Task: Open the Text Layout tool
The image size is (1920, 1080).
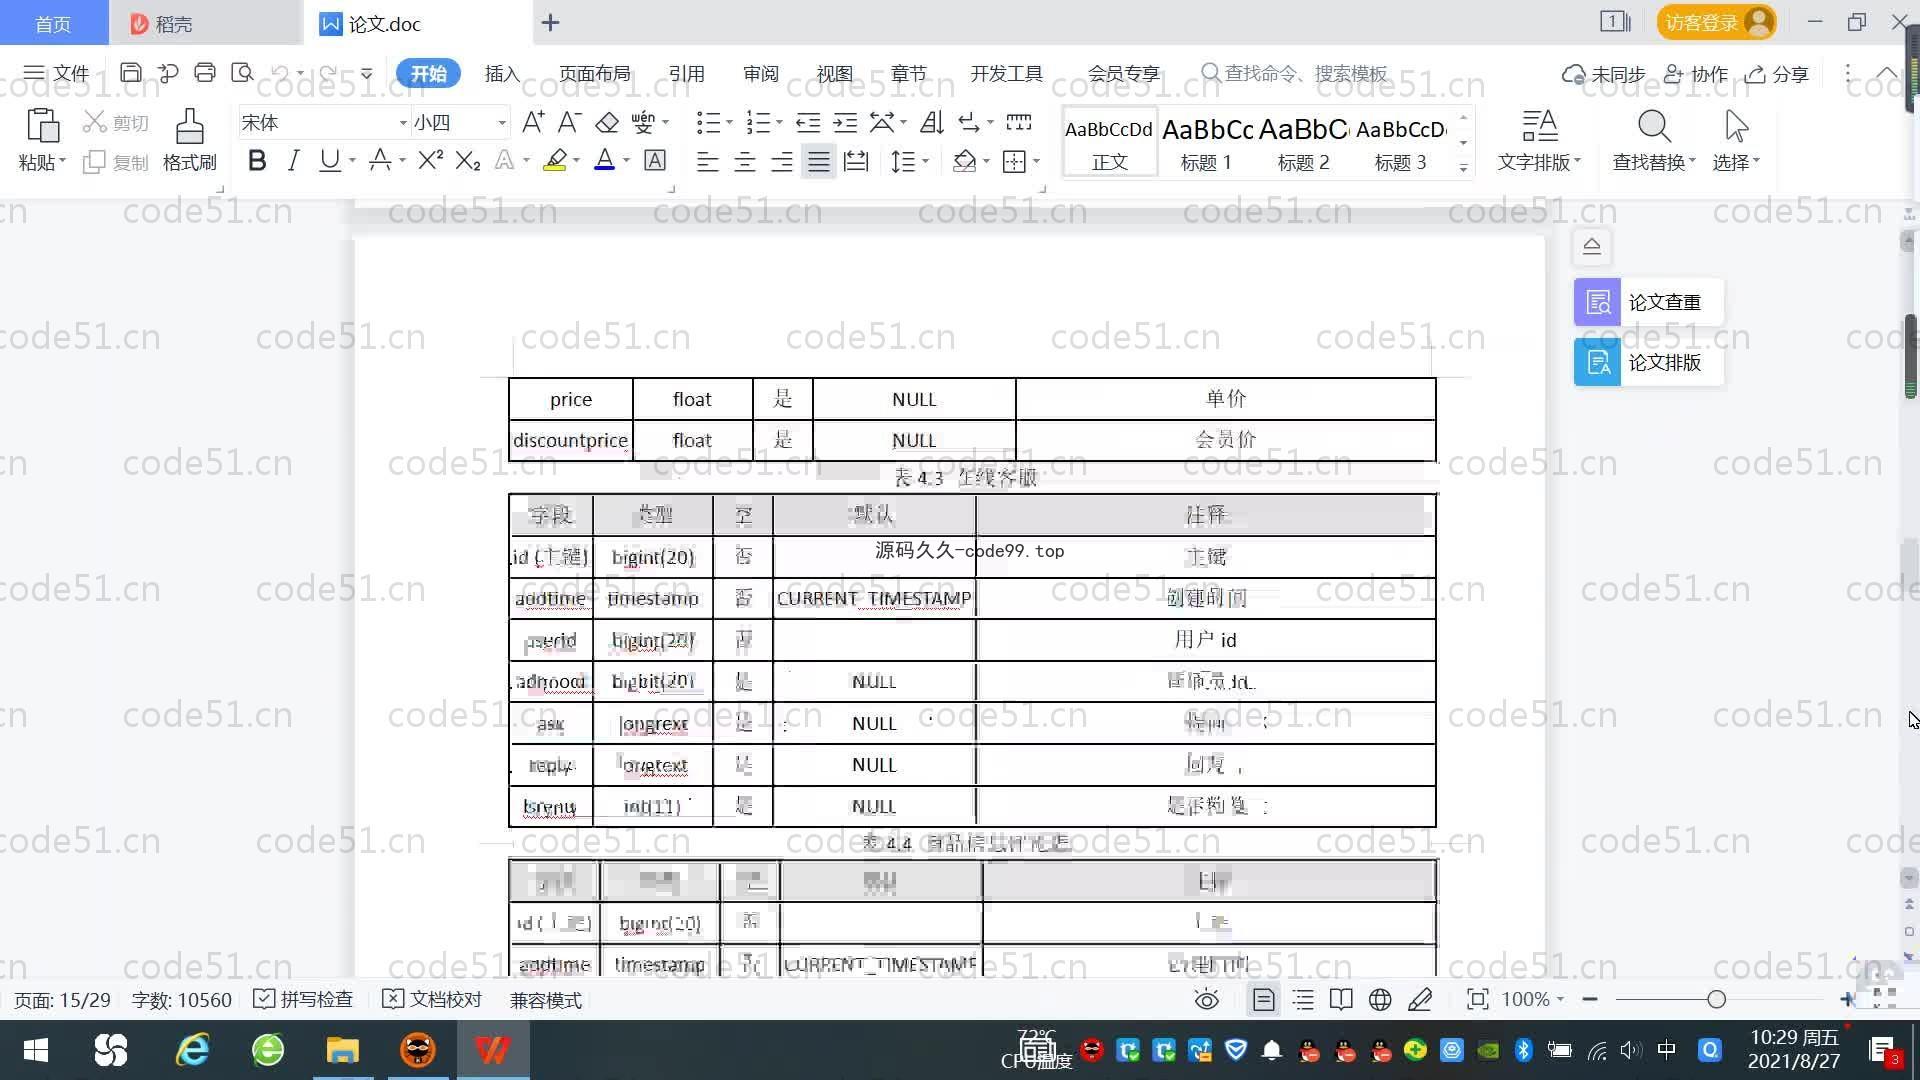Action: click(1539, 140)
